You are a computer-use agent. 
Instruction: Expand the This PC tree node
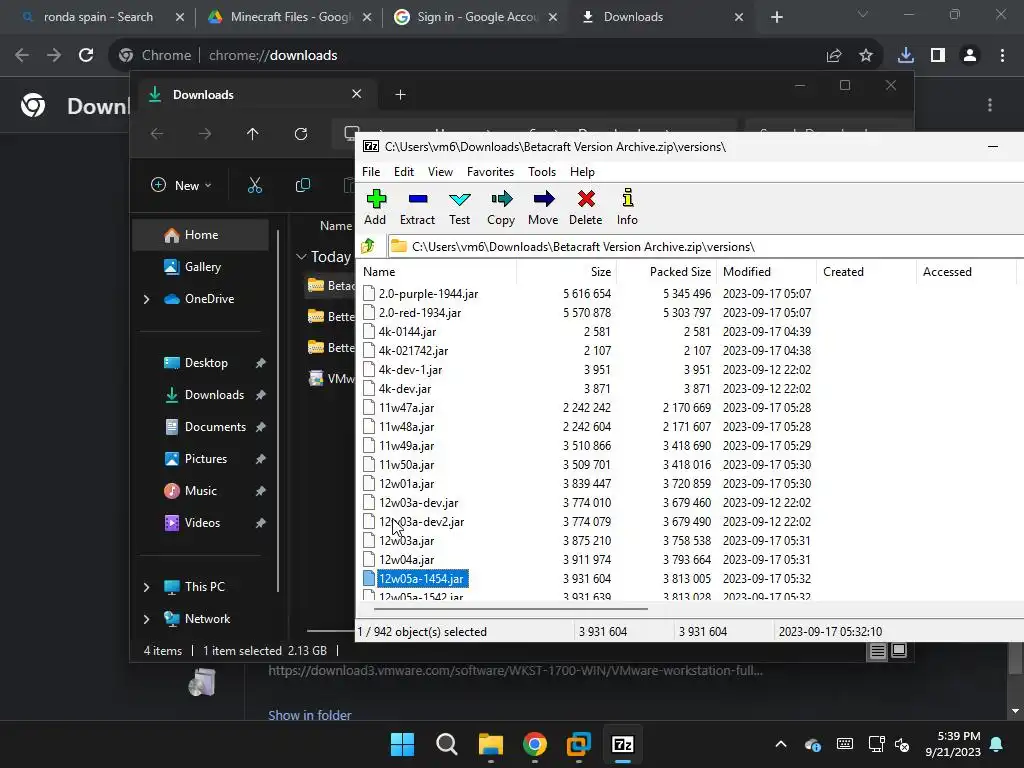(x=146, y=587)
